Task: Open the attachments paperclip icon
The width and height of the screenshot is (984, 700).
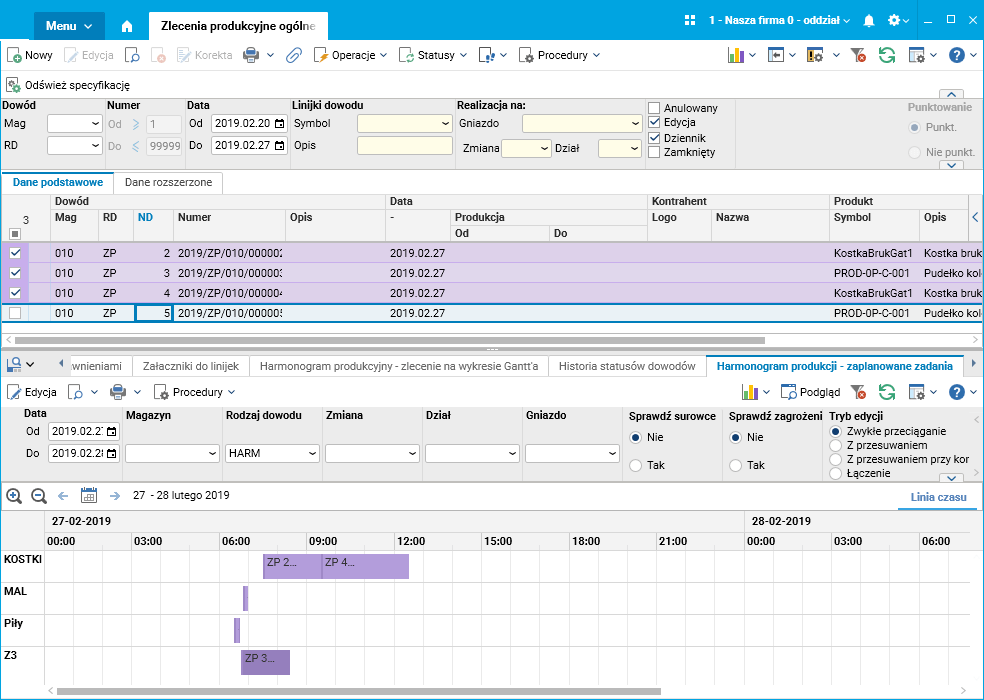Action: point(294,55)
